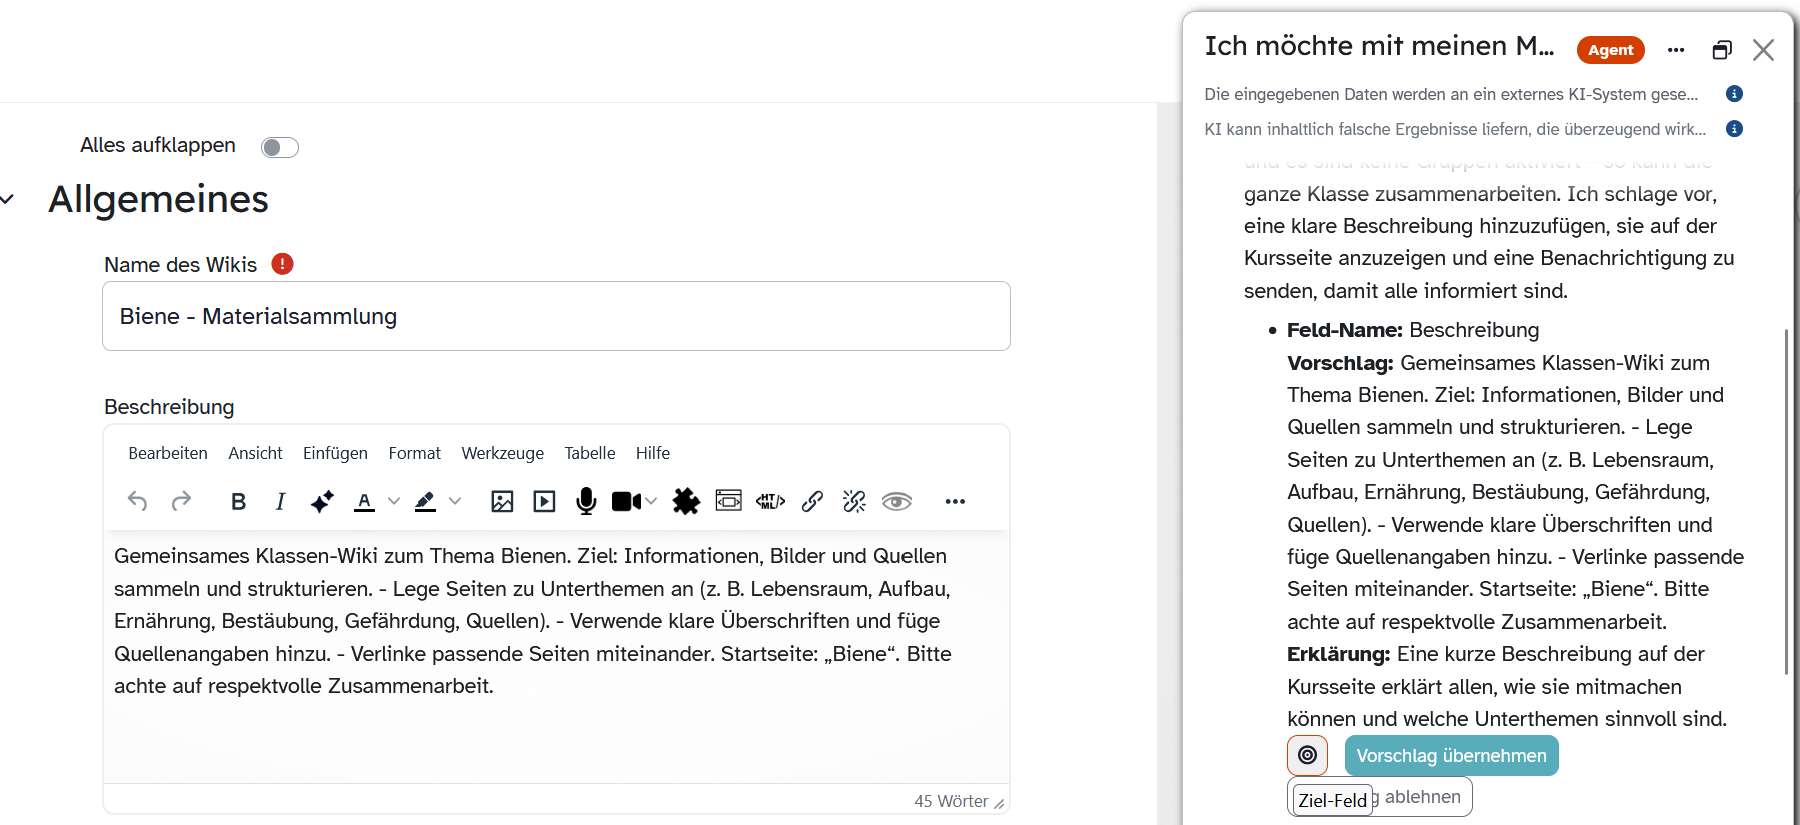Click the Italic formatting icon
Image resolution: width=1800 pixels, height=825 pixels.
tap(280, 502)
